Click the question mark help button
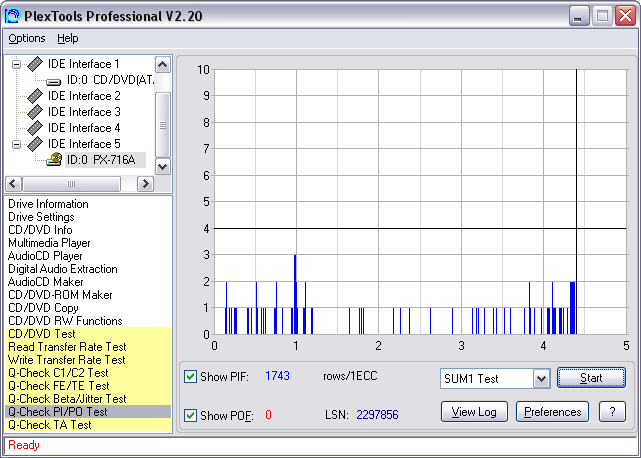 coord(612,411)
